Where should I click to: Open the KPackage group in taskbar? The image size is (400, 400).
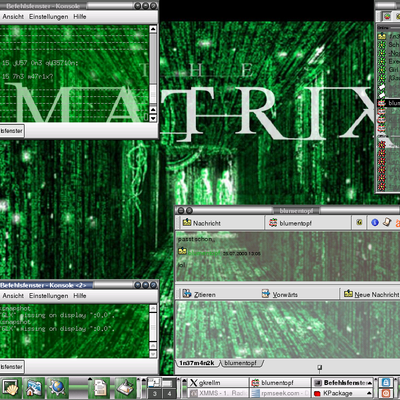coord(343,393)
